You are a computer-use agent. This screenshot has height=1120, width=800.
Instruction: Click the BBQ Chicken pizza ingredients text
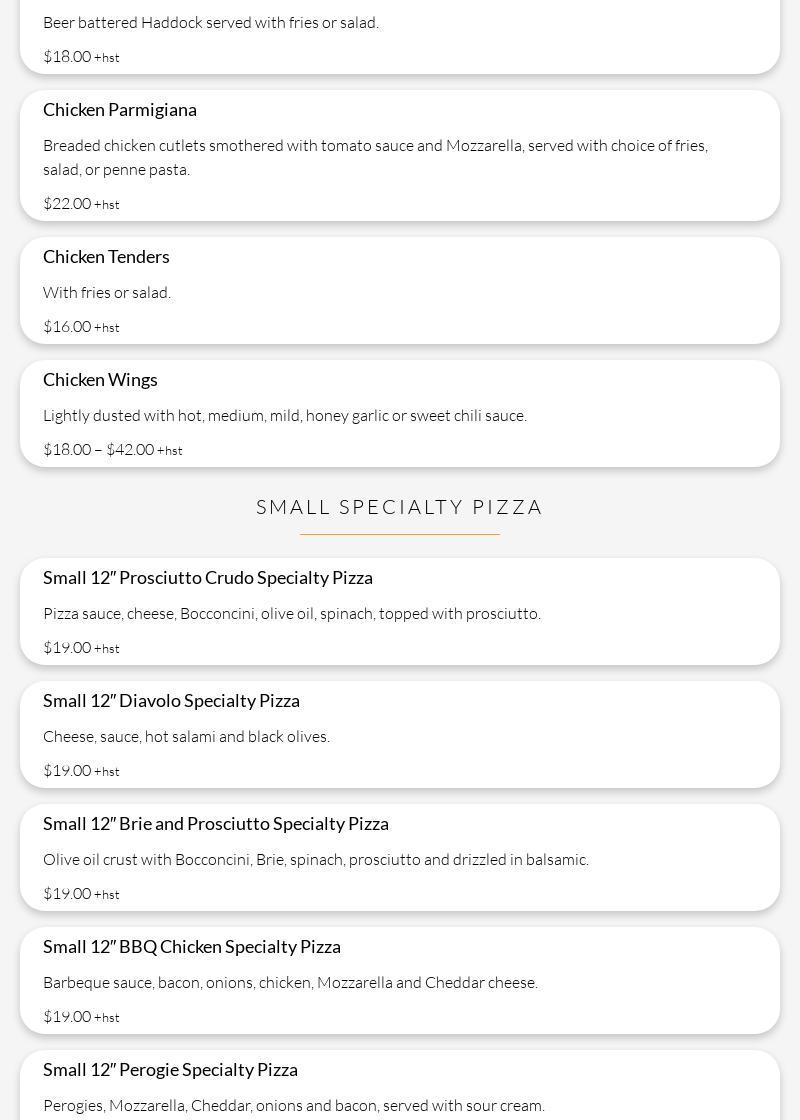tap(291, 982)
